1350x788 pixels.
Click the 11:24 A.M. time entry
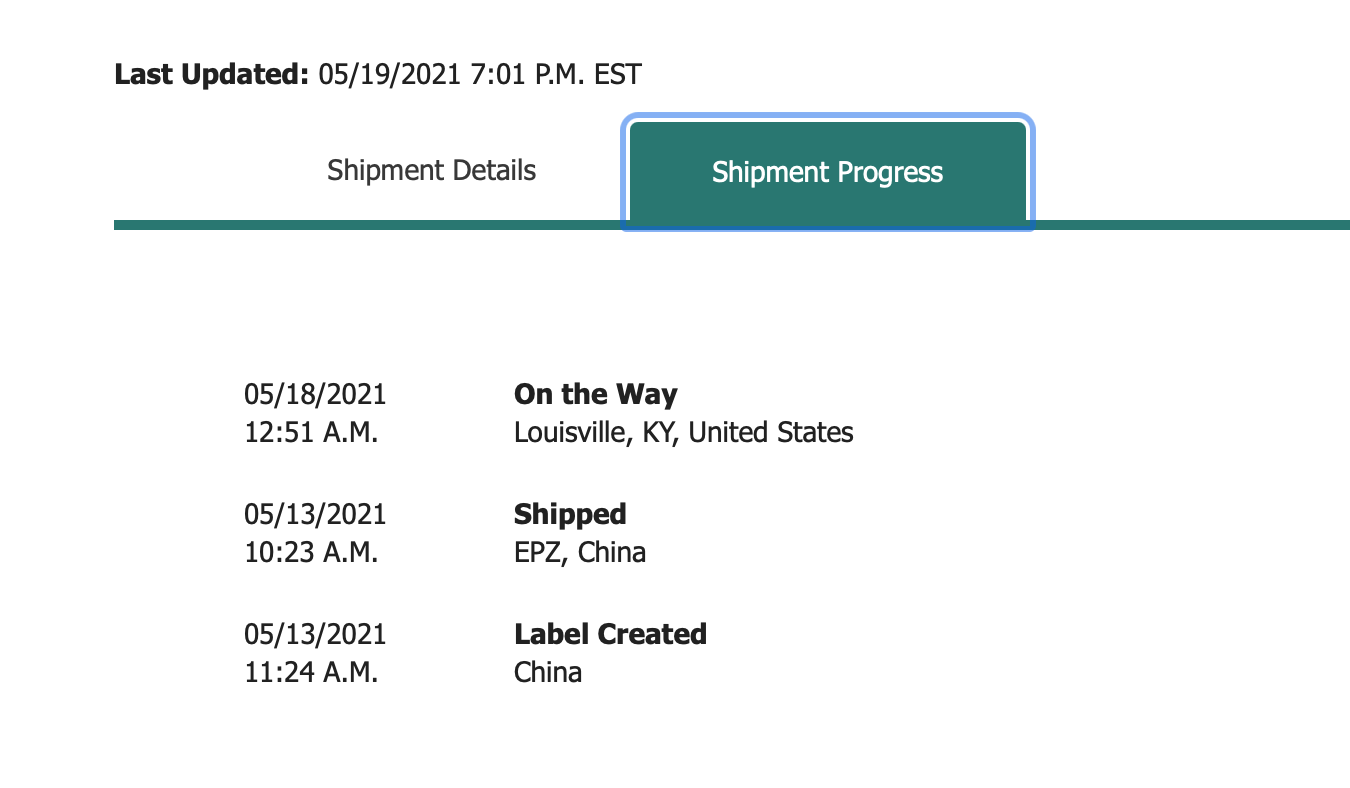(311, 672)
